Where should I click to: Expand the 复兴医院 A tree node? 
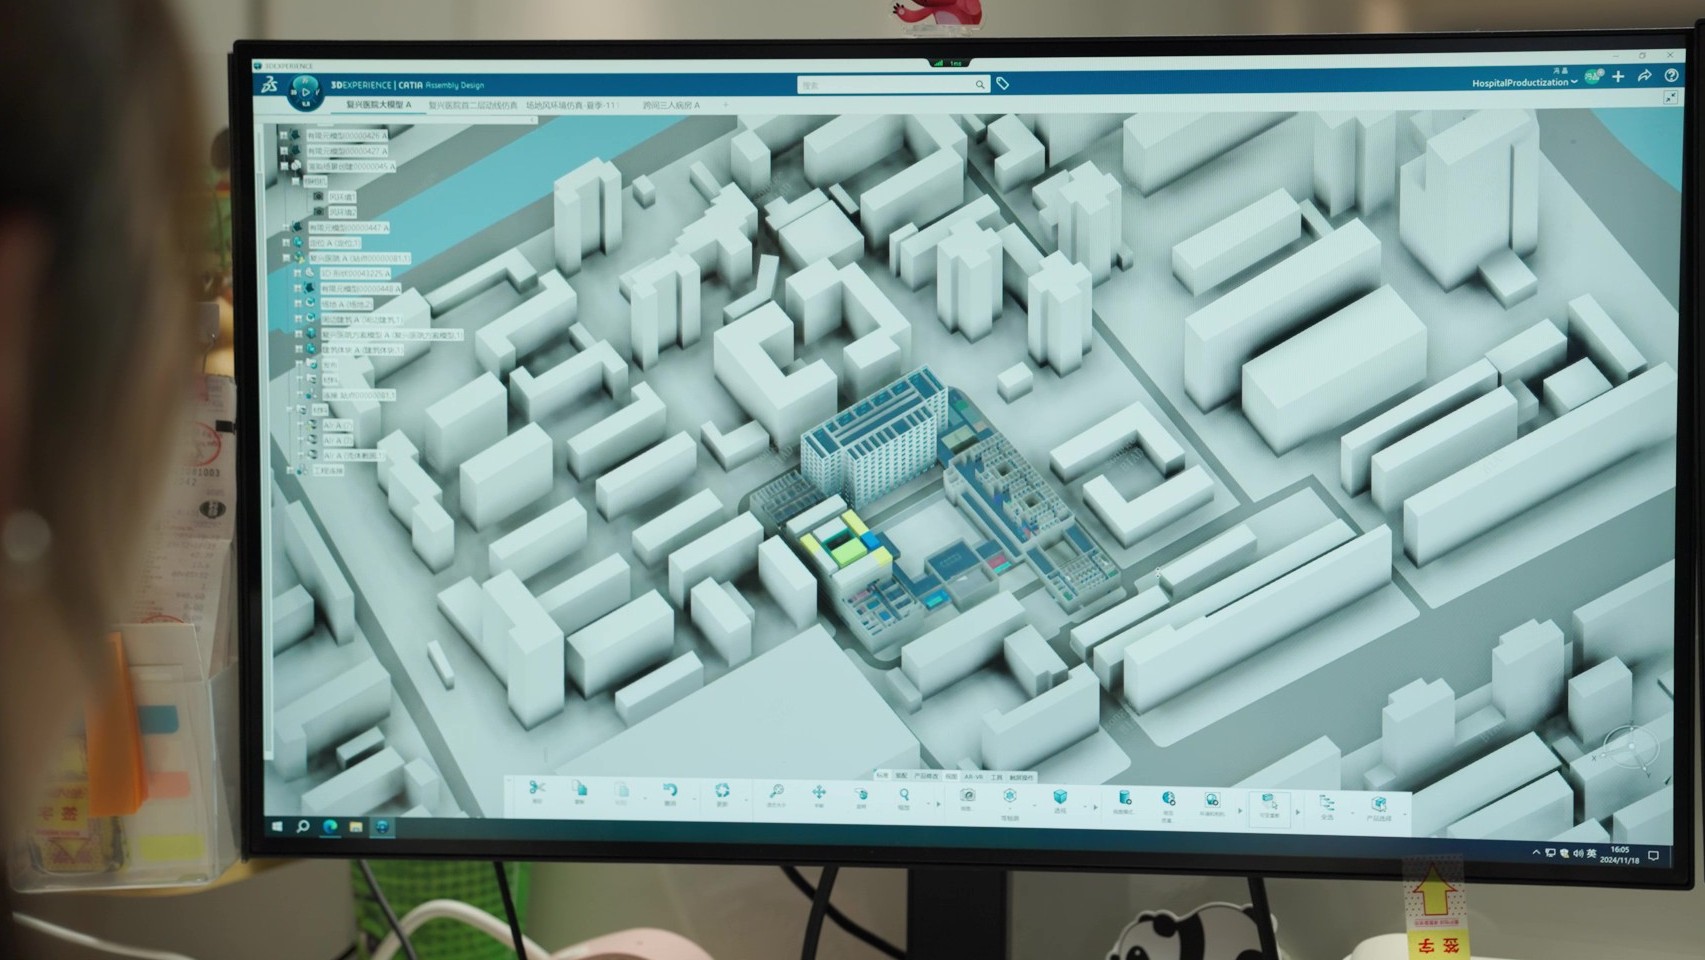click(287, 259)
